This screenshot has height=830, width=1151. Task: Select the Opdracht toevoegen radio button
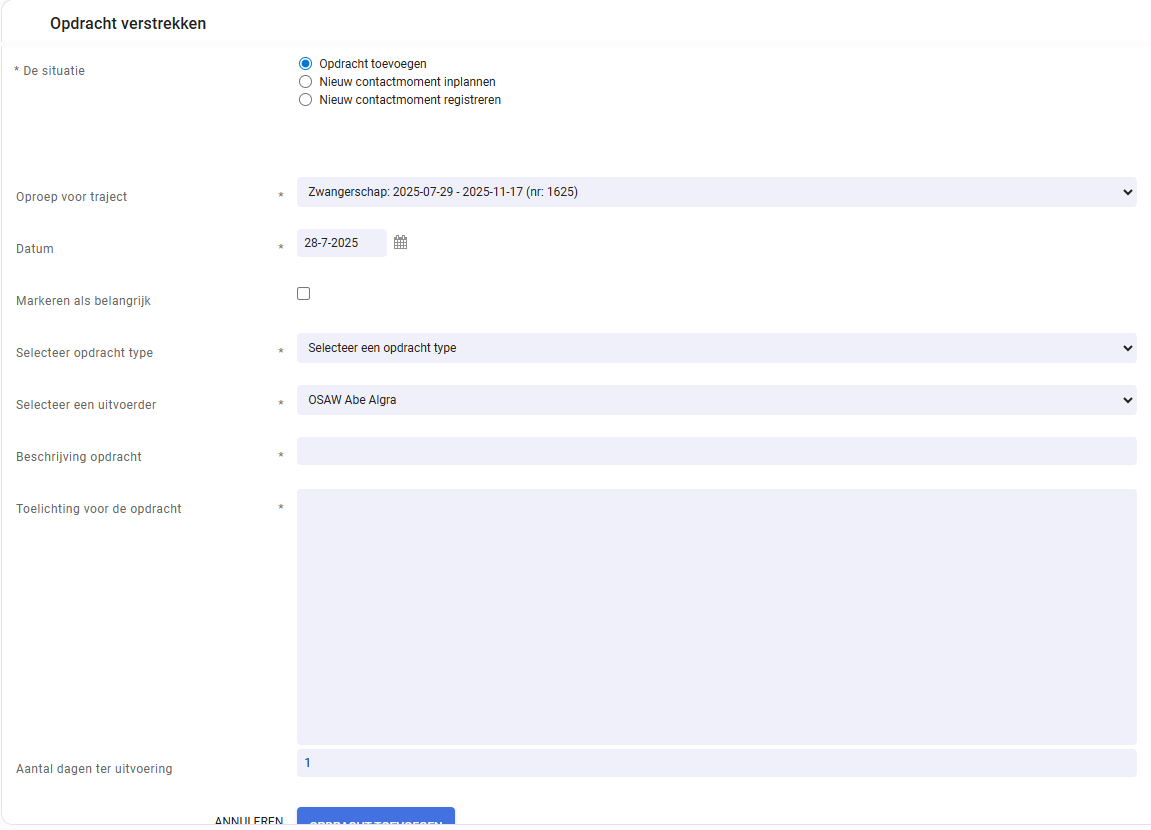click(305, 64)
